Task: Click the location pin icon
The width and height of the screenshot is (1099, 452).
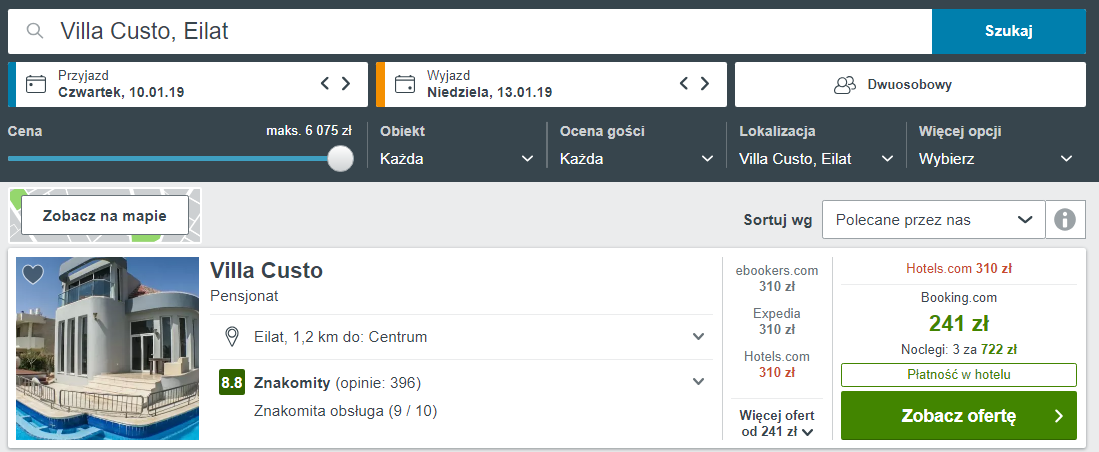Action: (x=231, y=337)
